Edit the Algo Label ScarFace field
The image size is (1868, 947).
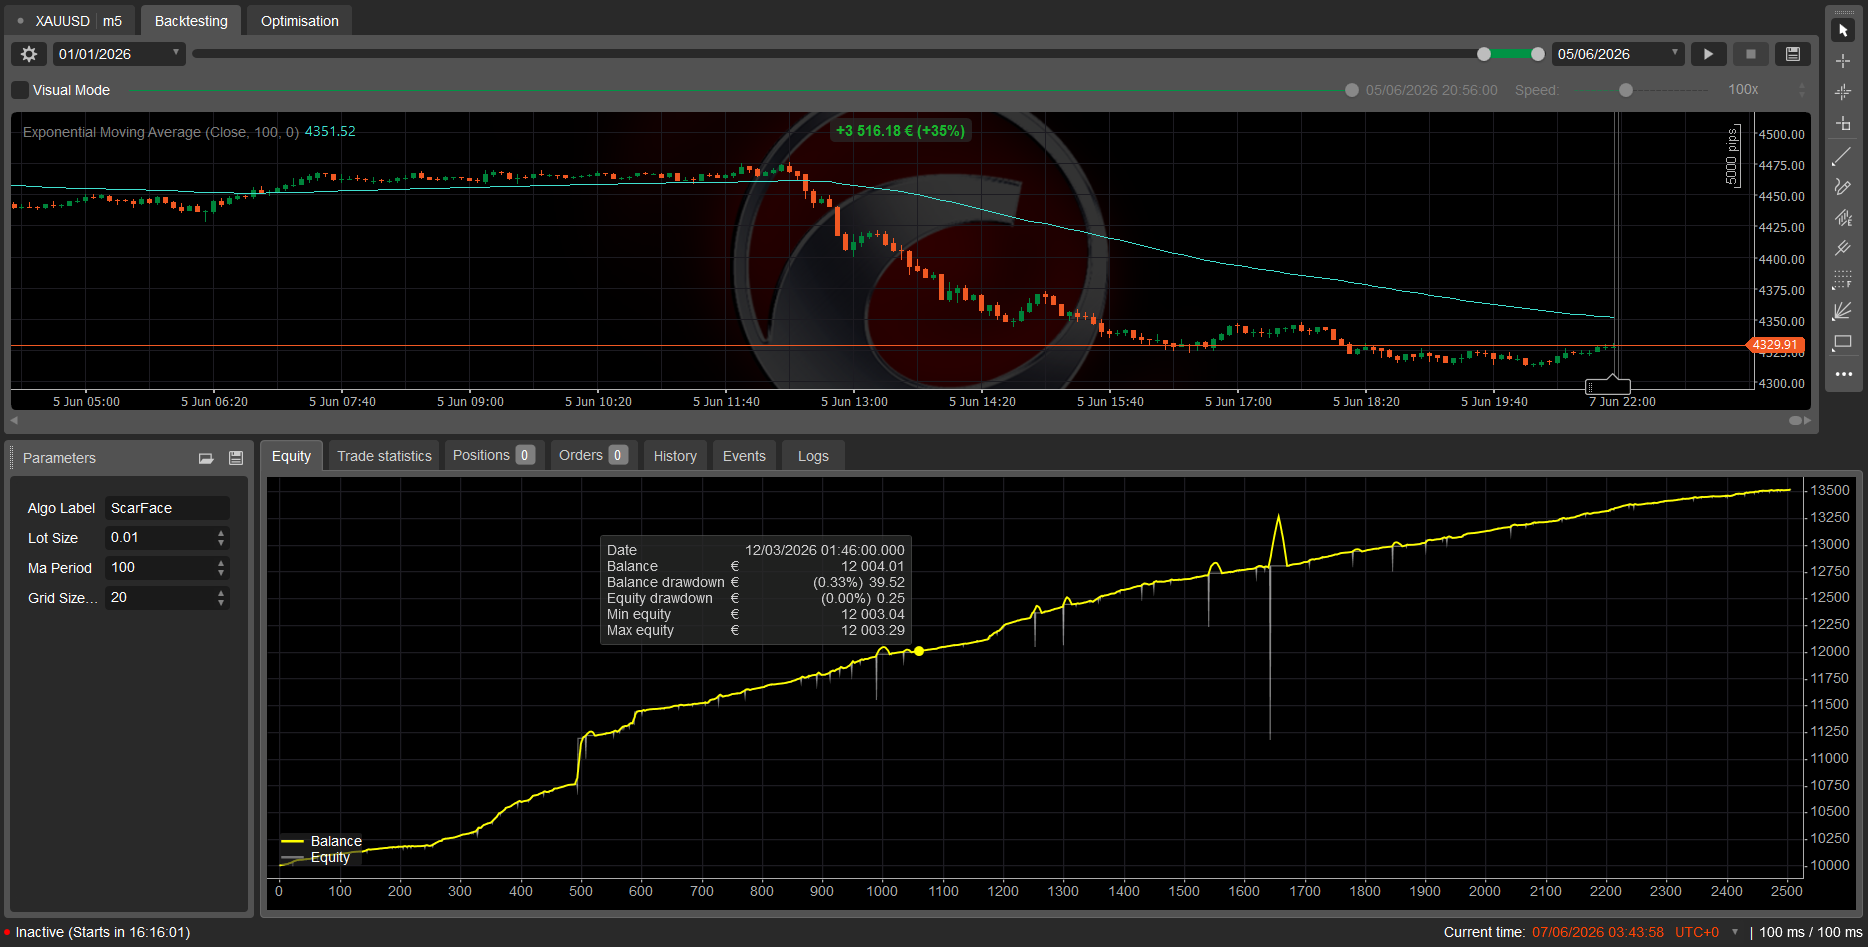[167, 508]
